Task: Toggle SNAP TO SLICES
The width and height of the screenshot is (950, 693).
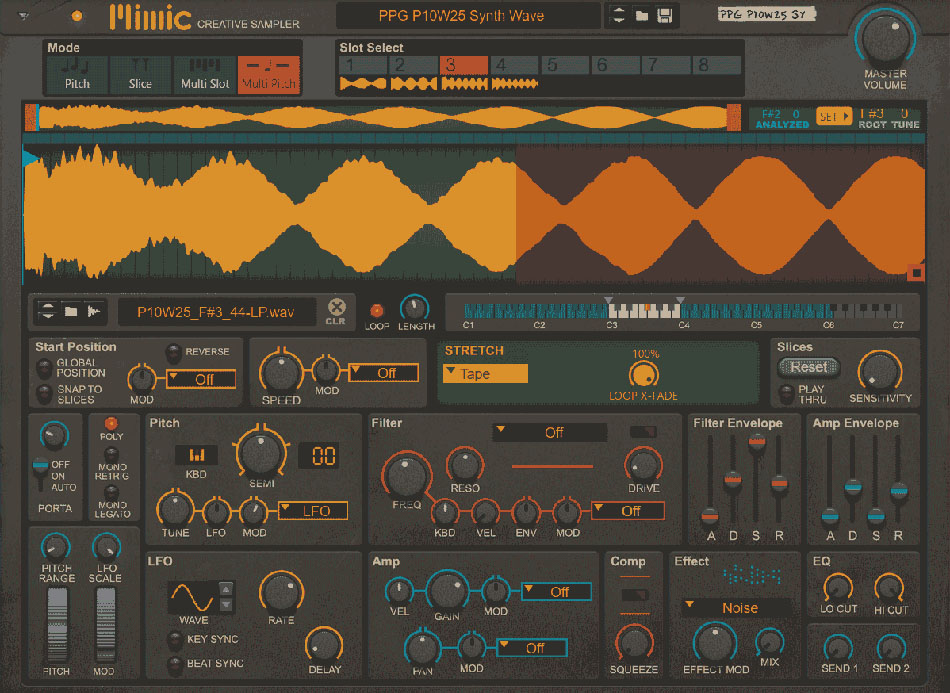Action: [44, 394]
